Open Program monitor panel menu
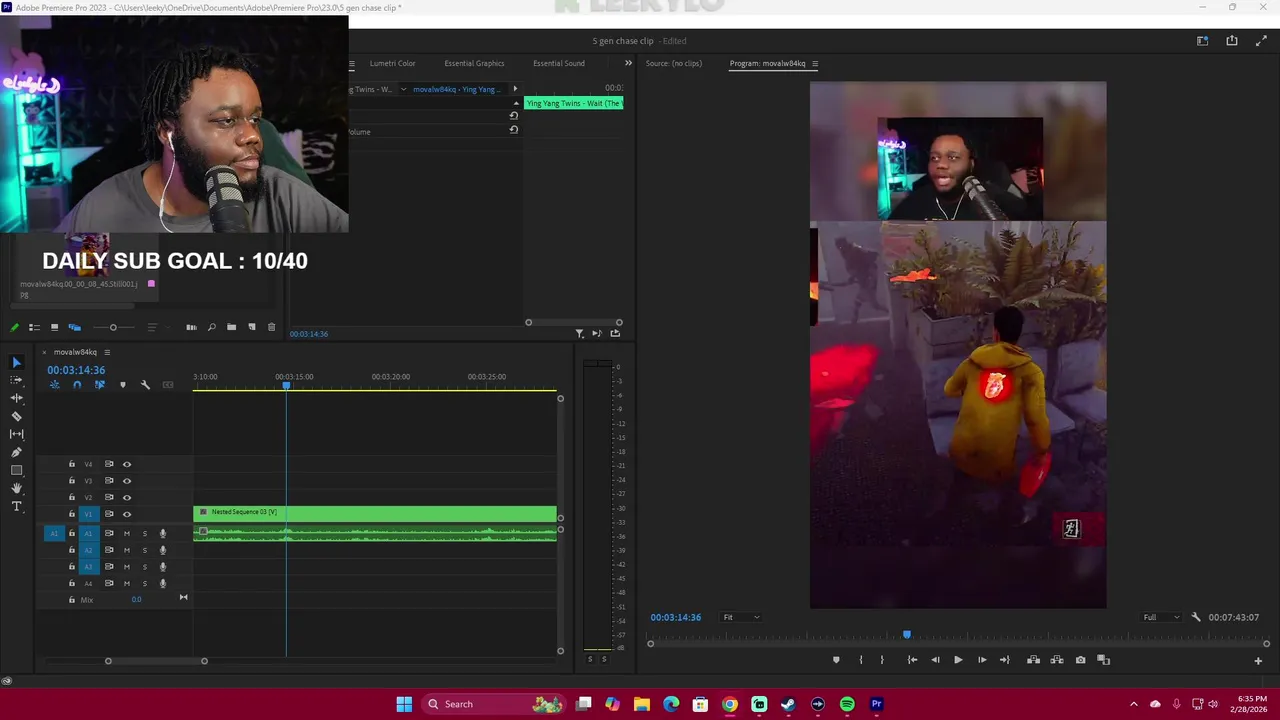This screenshot has height=720, width=1280. coord(815,63)
